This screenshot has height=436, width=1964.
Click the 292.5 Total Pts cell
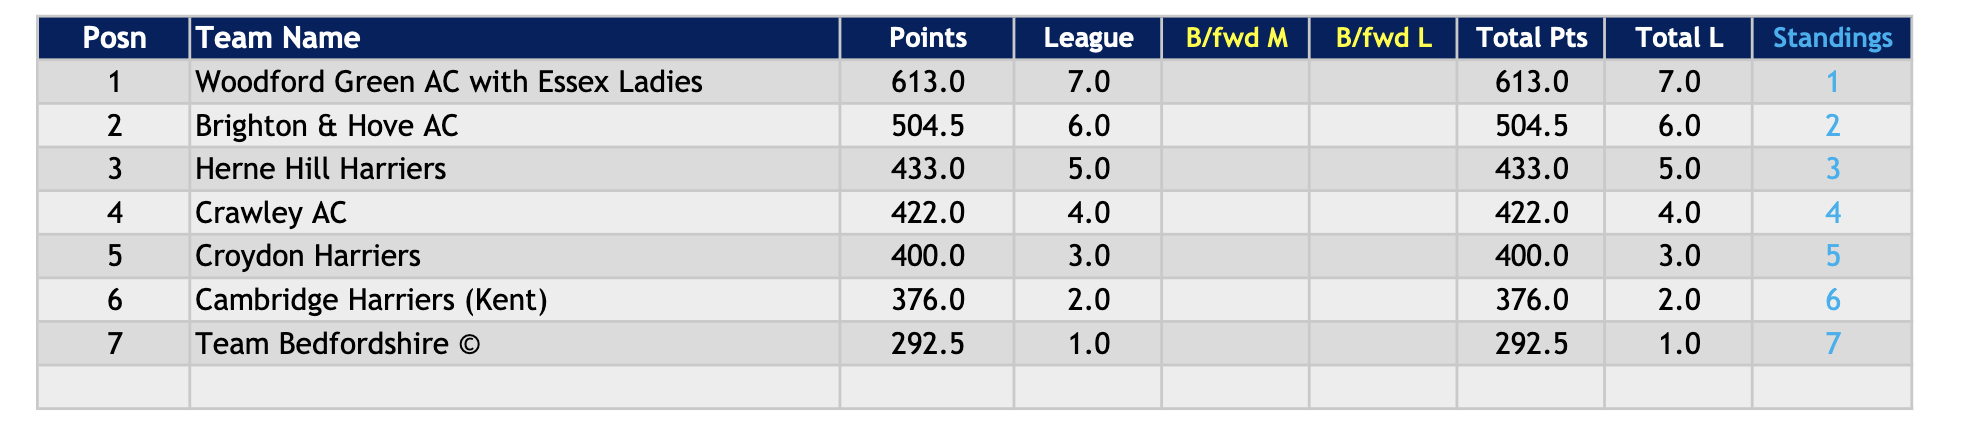pos(1531,344)
